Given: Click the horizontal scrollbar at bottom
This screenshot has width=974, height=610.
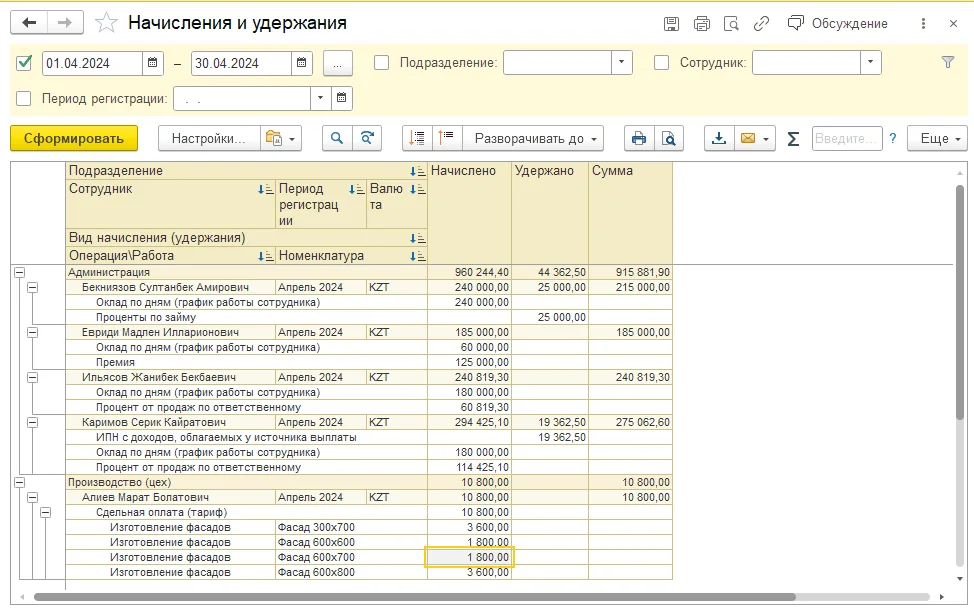Looking at the screenshot, I should (414, 597).
